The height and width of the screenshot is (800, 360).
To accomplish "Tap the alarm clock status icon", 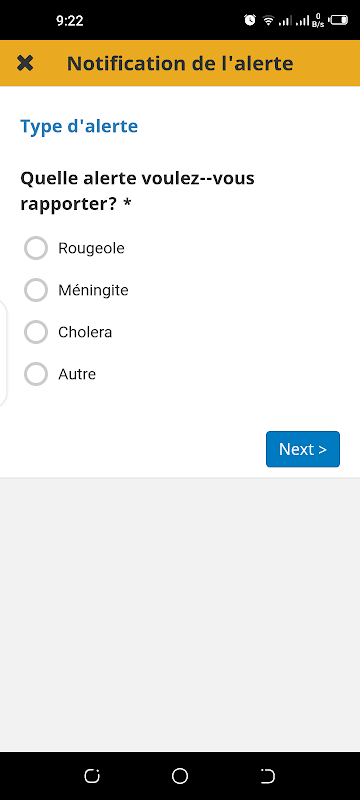I will tap(250, 20).
